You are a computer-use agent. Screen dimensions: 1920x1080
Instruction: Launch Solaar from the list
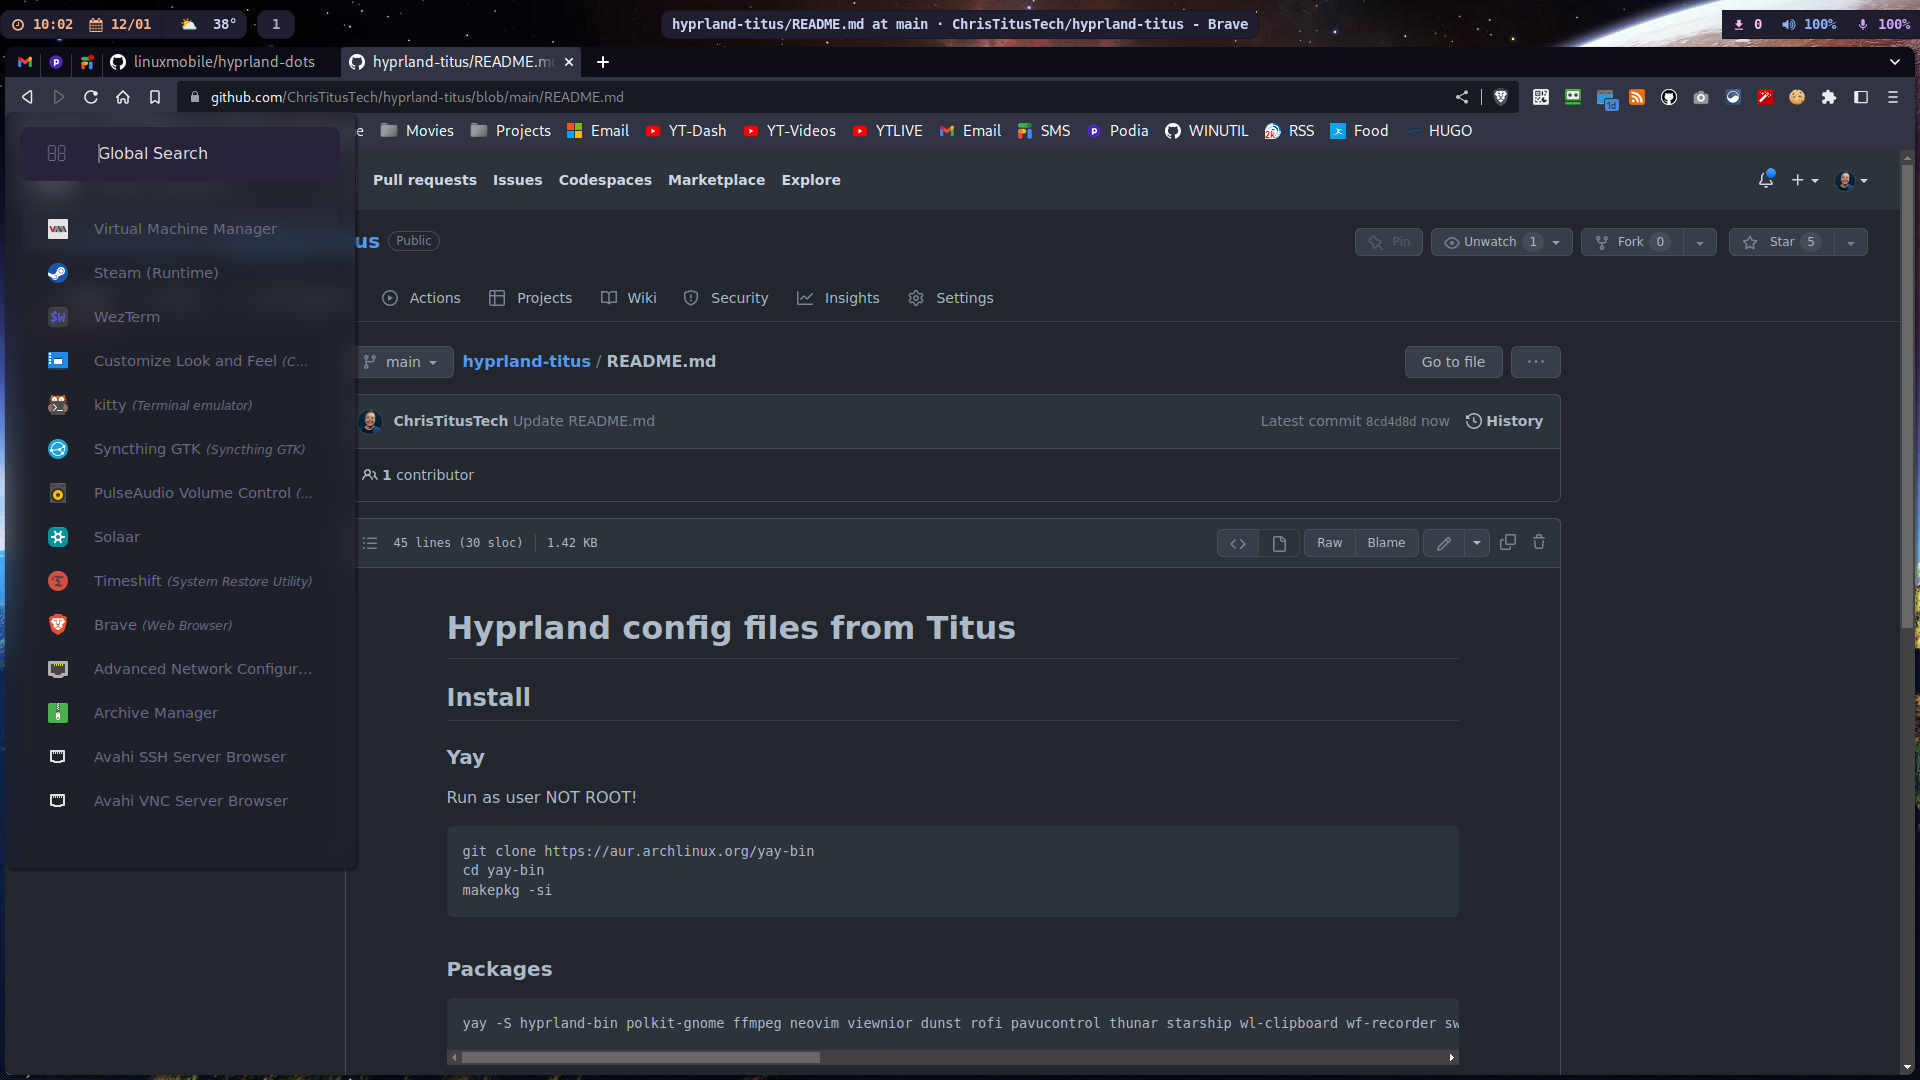180,537
